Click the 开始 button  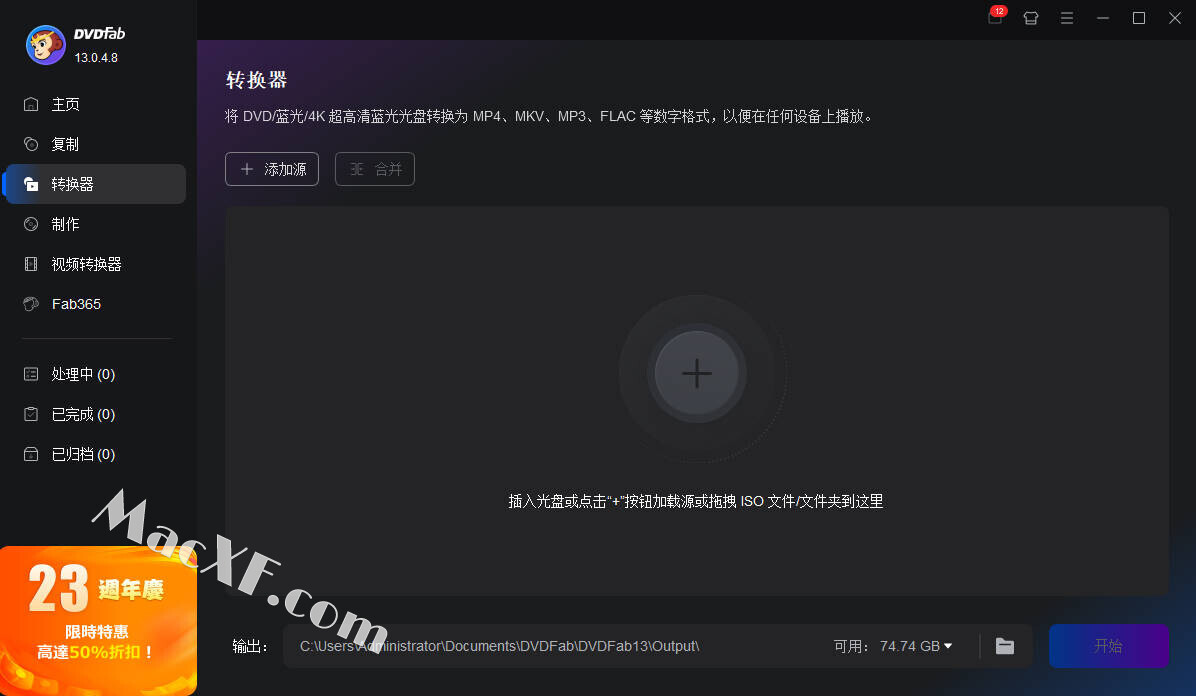click(x=1108, y=646)
